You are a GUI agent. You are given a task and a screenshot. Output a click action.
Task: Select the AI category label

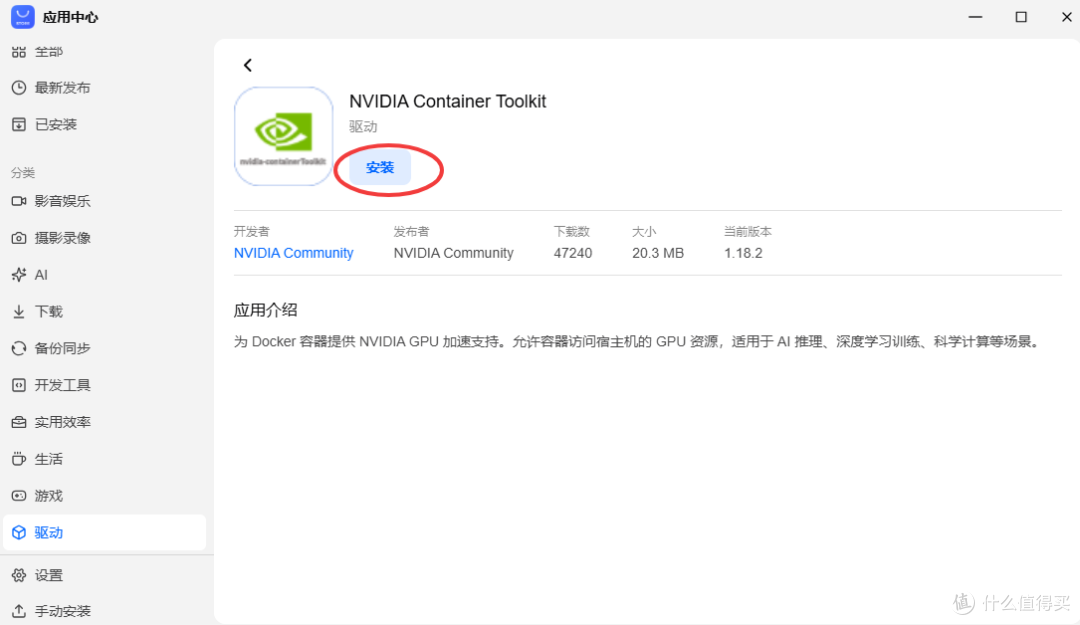[41, 275]
